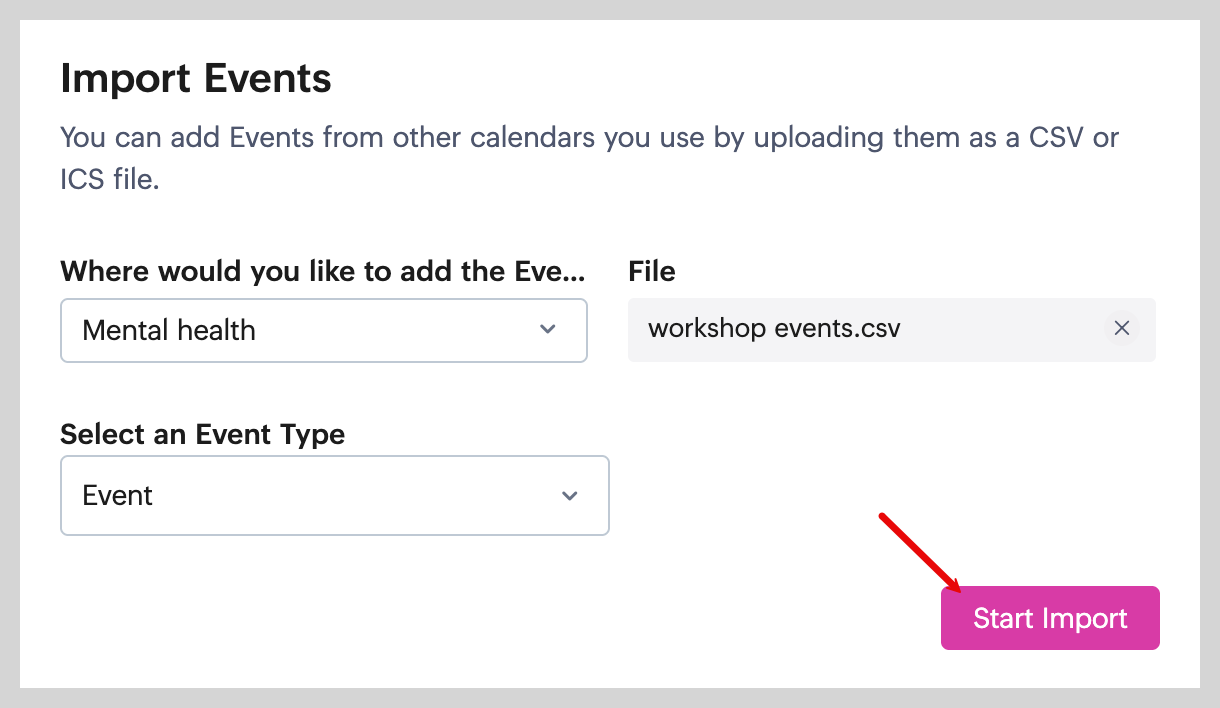
Task: Click the 'Mental health' selected value text
Action: (x=169, y=330)
